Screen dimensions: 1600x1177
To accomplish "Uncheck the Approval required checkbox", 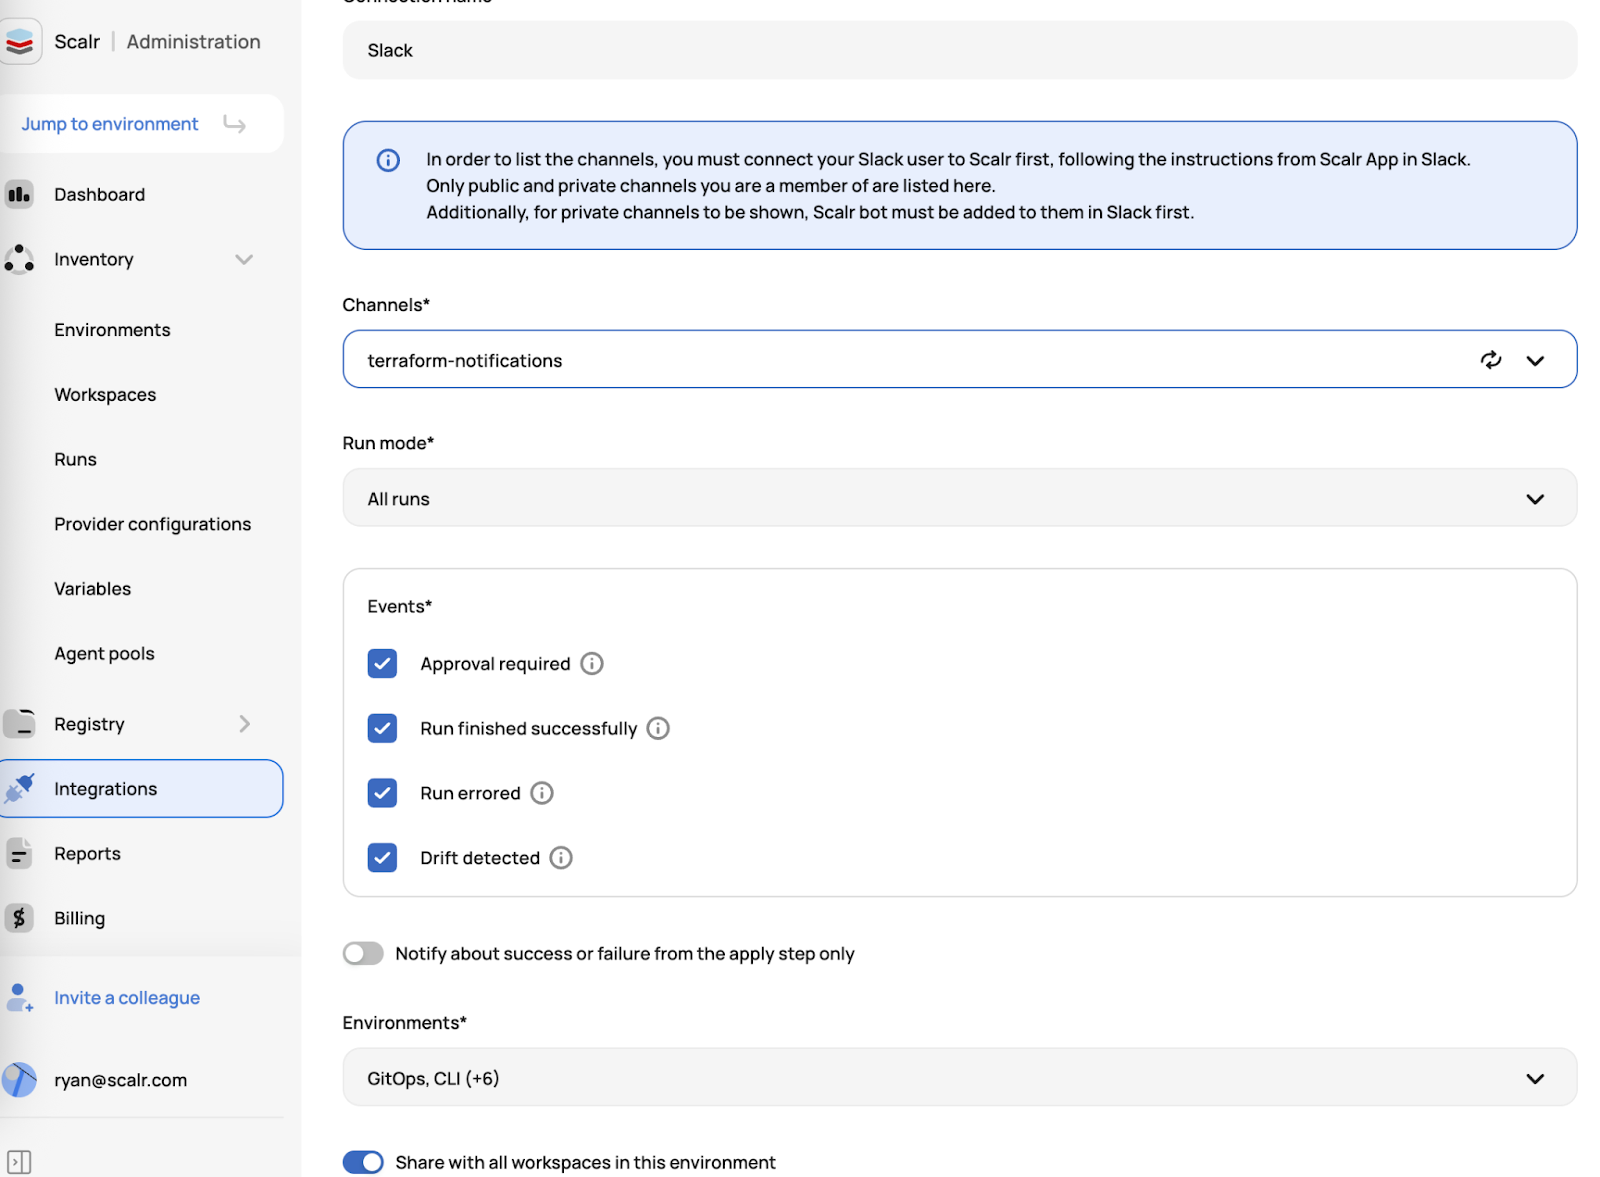I will [382, 664].
